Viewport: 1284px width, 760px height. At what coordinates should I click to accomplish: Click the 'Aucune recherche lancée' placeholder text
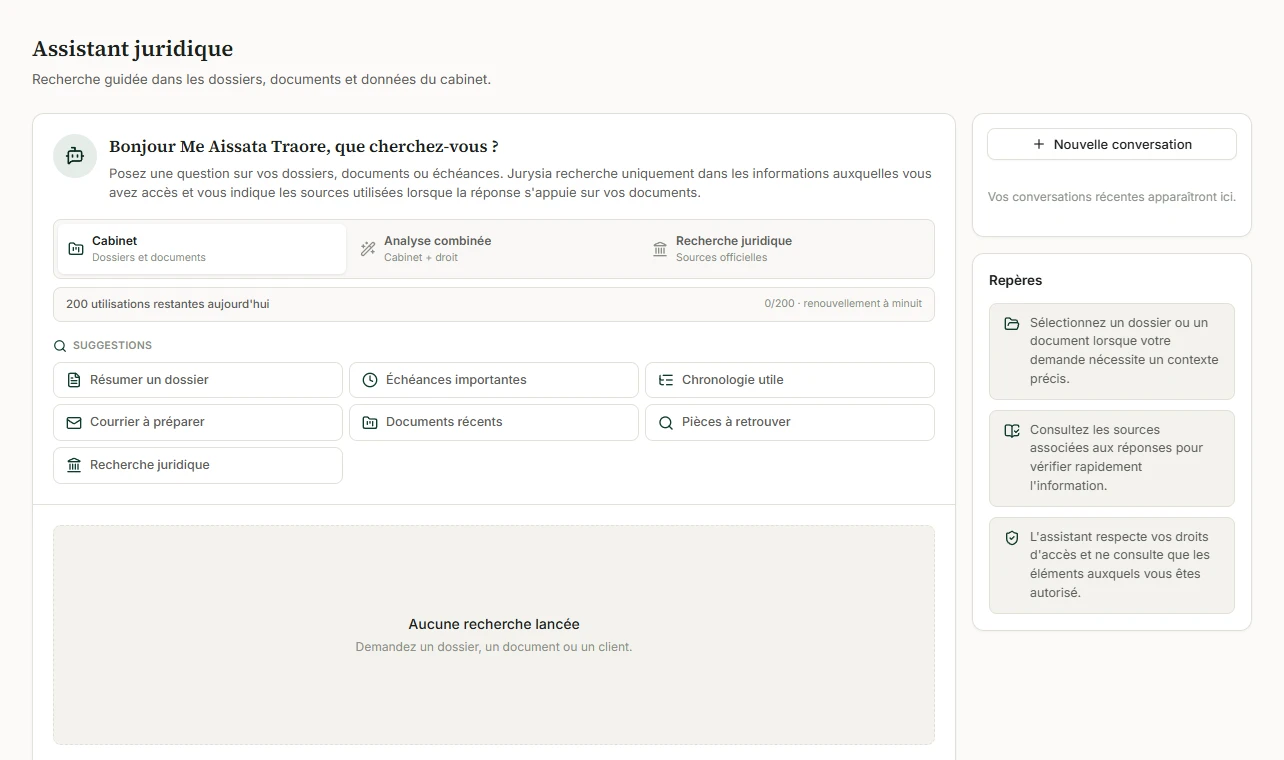(x=494, y=624)
